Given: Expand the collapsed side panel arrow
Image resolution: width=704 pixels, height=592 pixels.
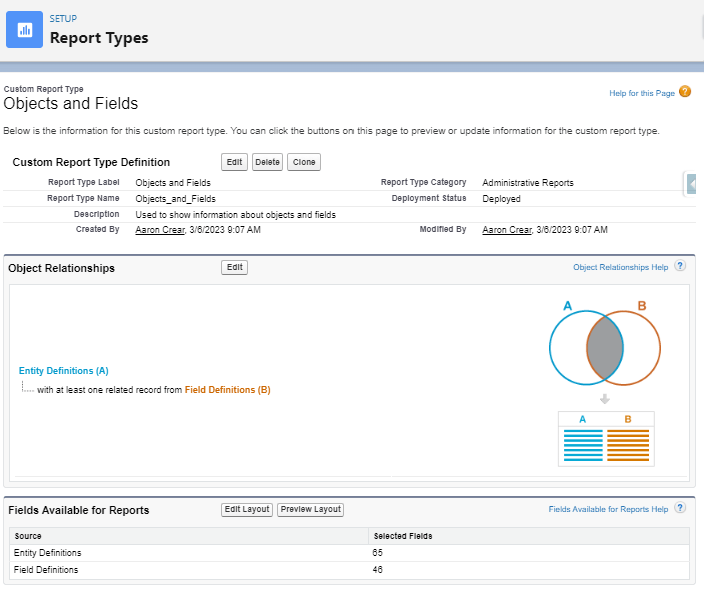Looking at the screenshot, I should click(x=692, y=184).
